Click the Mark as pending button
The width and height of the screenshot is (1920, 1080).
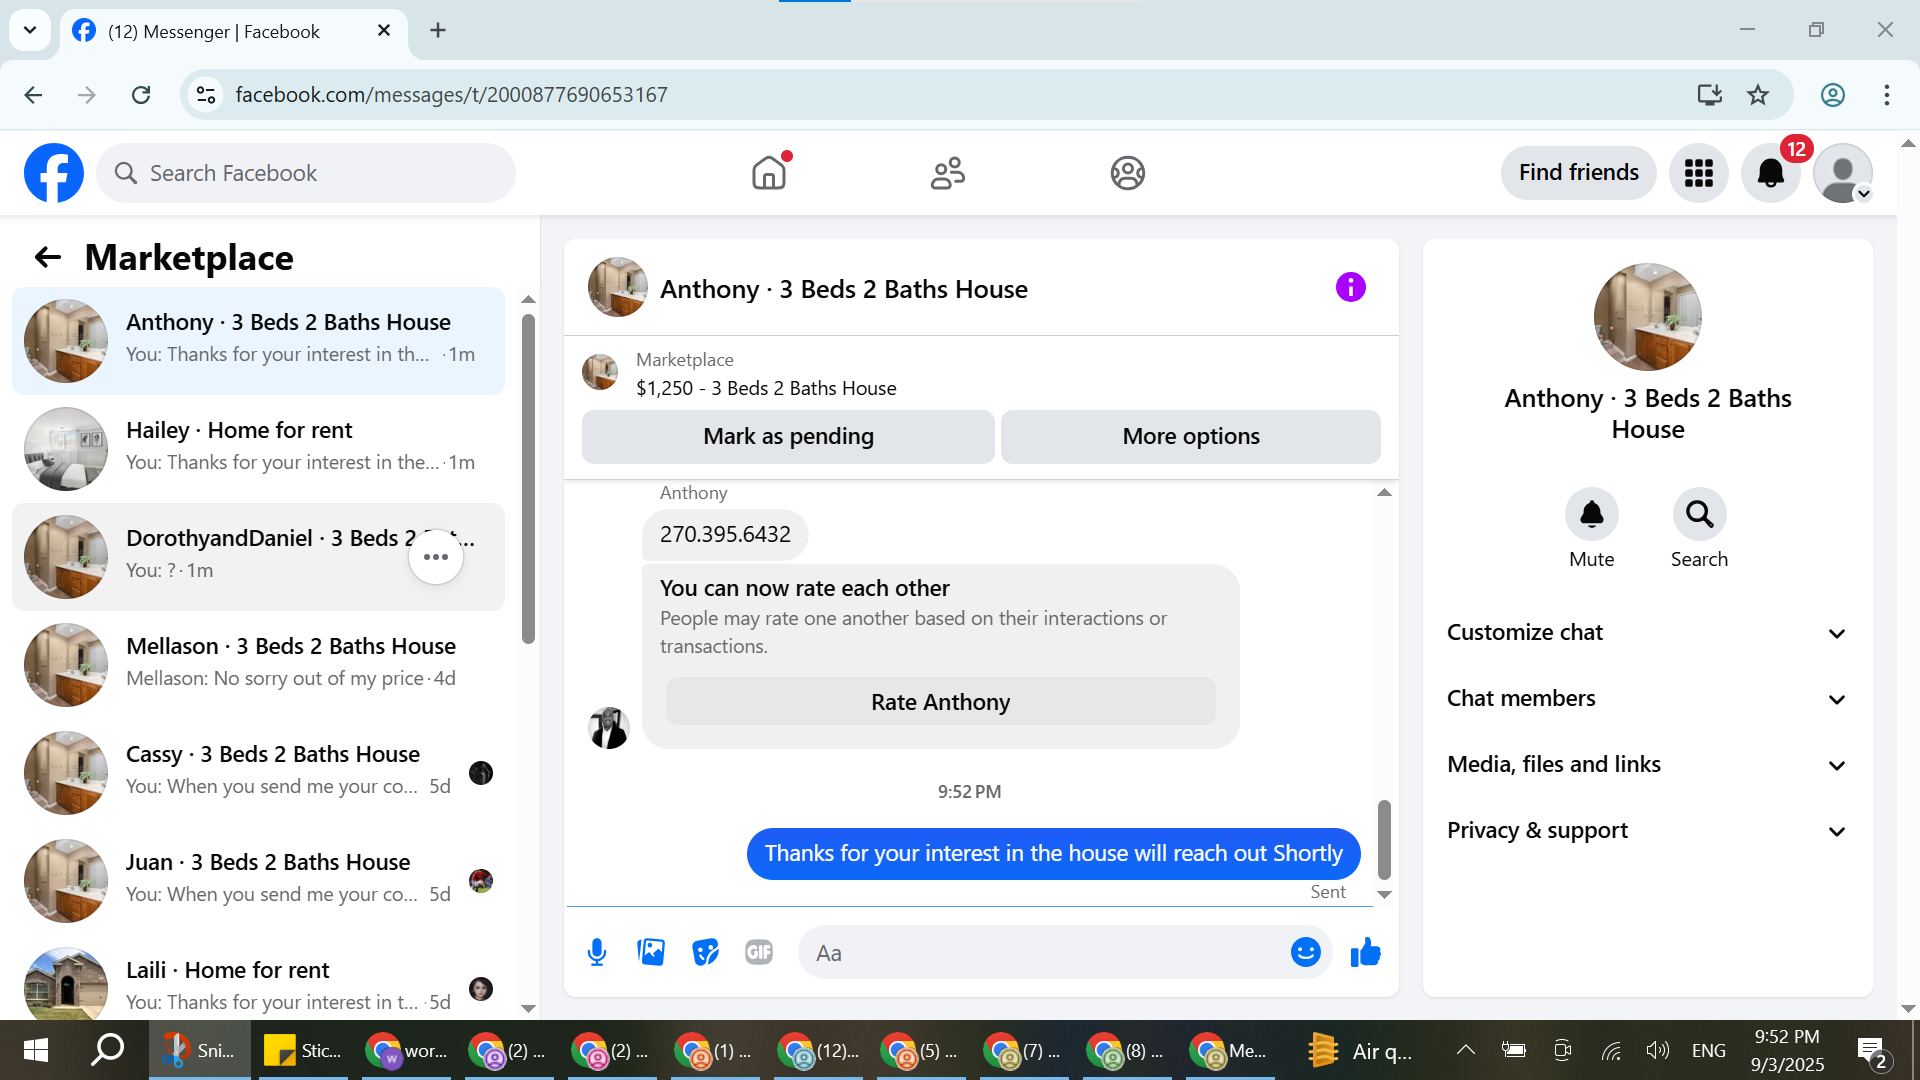click(788, 437)
